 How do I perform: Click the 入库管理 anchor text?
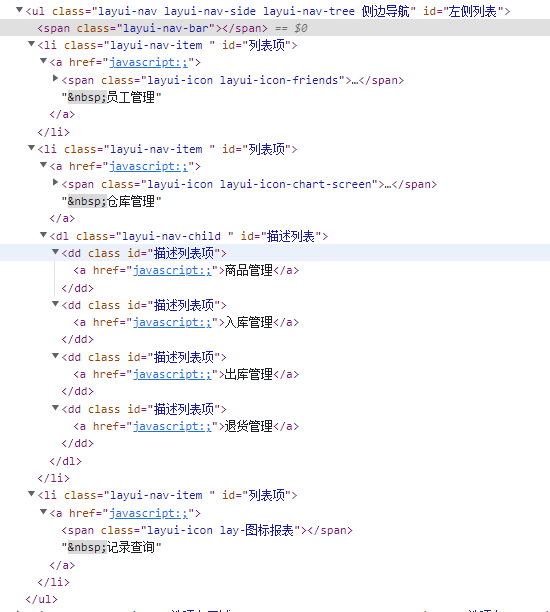(x=249, y=322)
